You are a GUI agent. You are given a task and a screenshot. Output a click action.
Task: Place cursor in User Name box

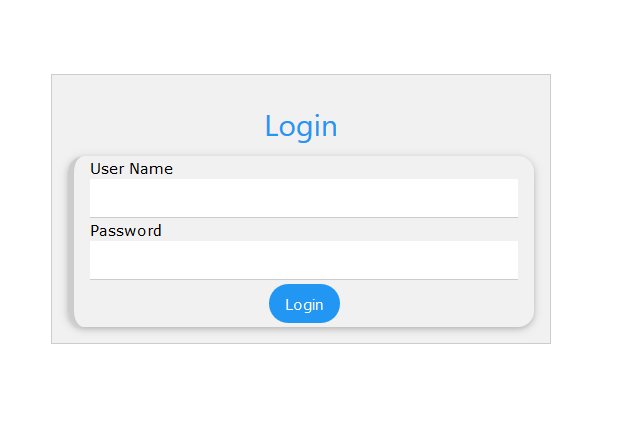[303, 197]
